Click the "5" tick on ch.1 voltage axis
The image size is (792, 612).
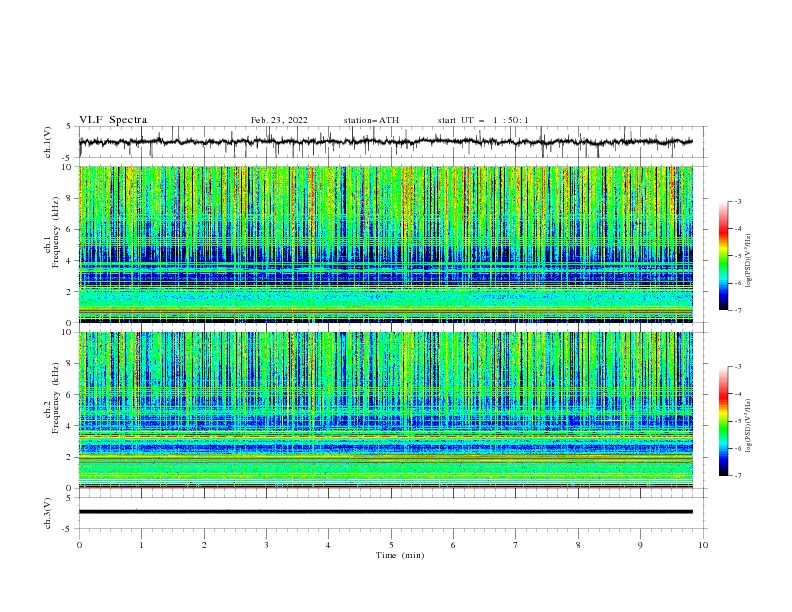(x=69, y=126)
